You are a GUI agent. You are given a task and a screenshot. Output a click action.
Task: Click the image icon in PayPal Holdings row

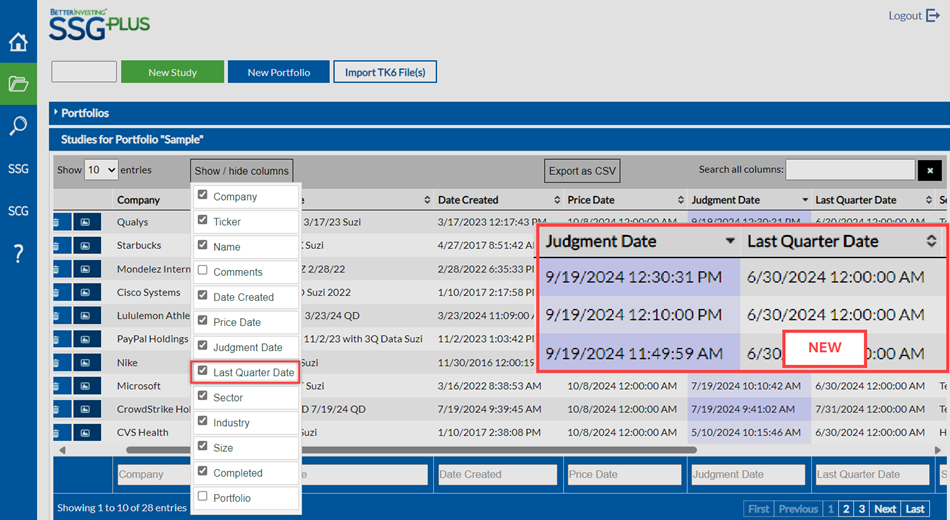(87, 339)
